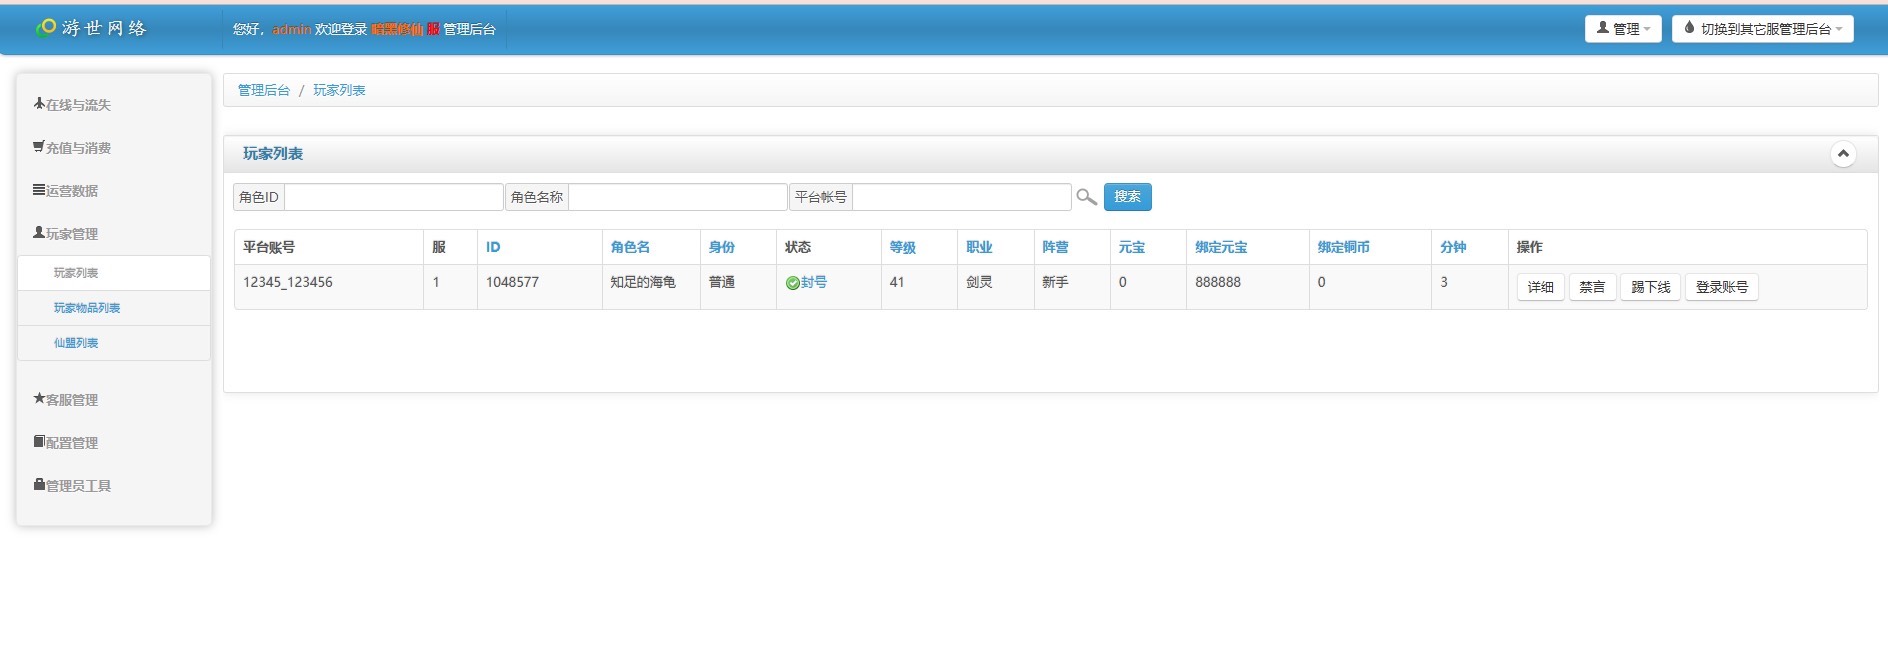Expand 充值与消费 sidebar section

tap(72, 147)
